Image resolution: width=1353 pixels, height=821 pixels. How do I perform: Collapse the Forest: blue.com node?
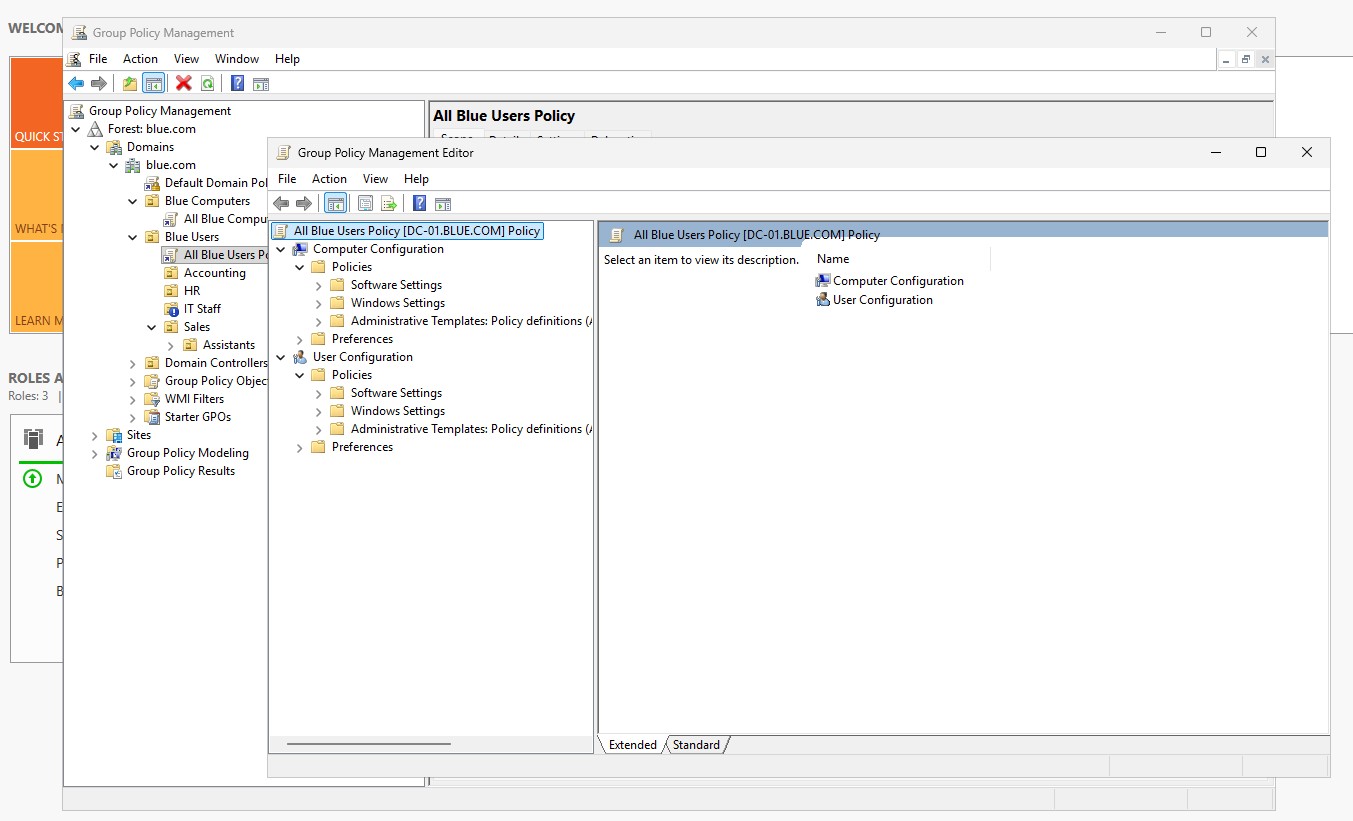coord(76,129)
